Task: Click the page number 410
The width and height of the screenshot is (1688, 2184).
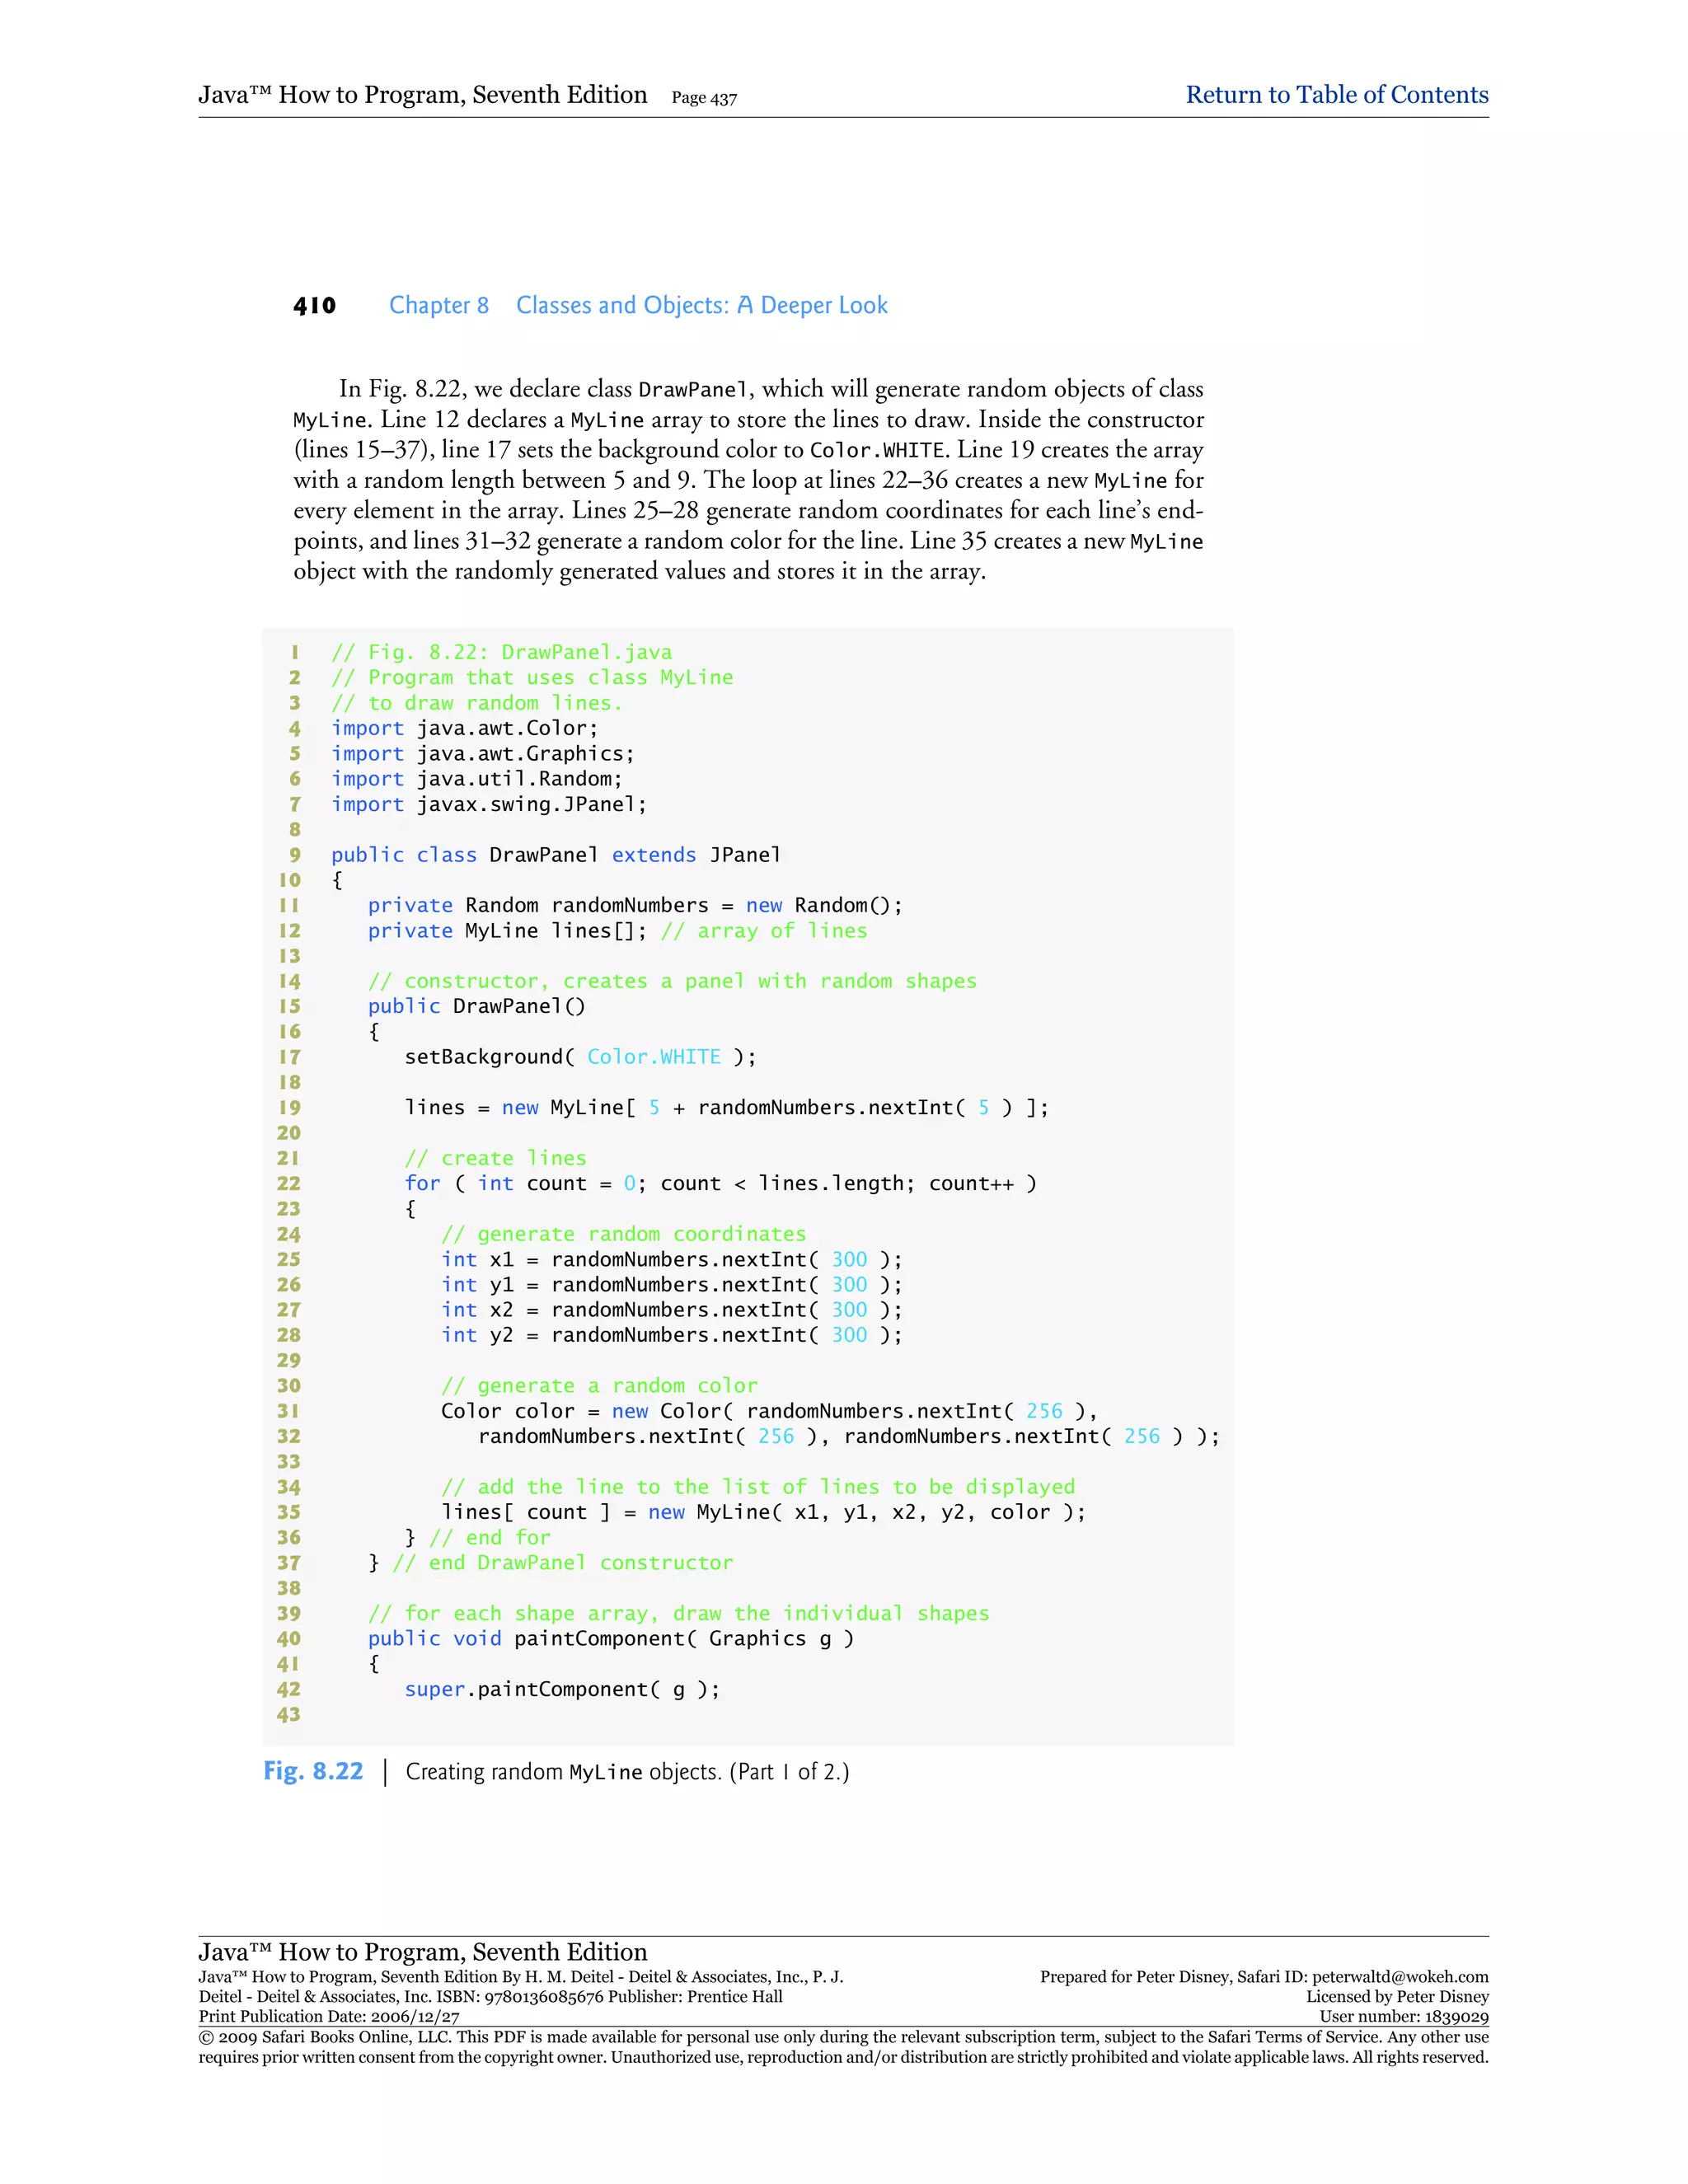Action: (314, 306)
